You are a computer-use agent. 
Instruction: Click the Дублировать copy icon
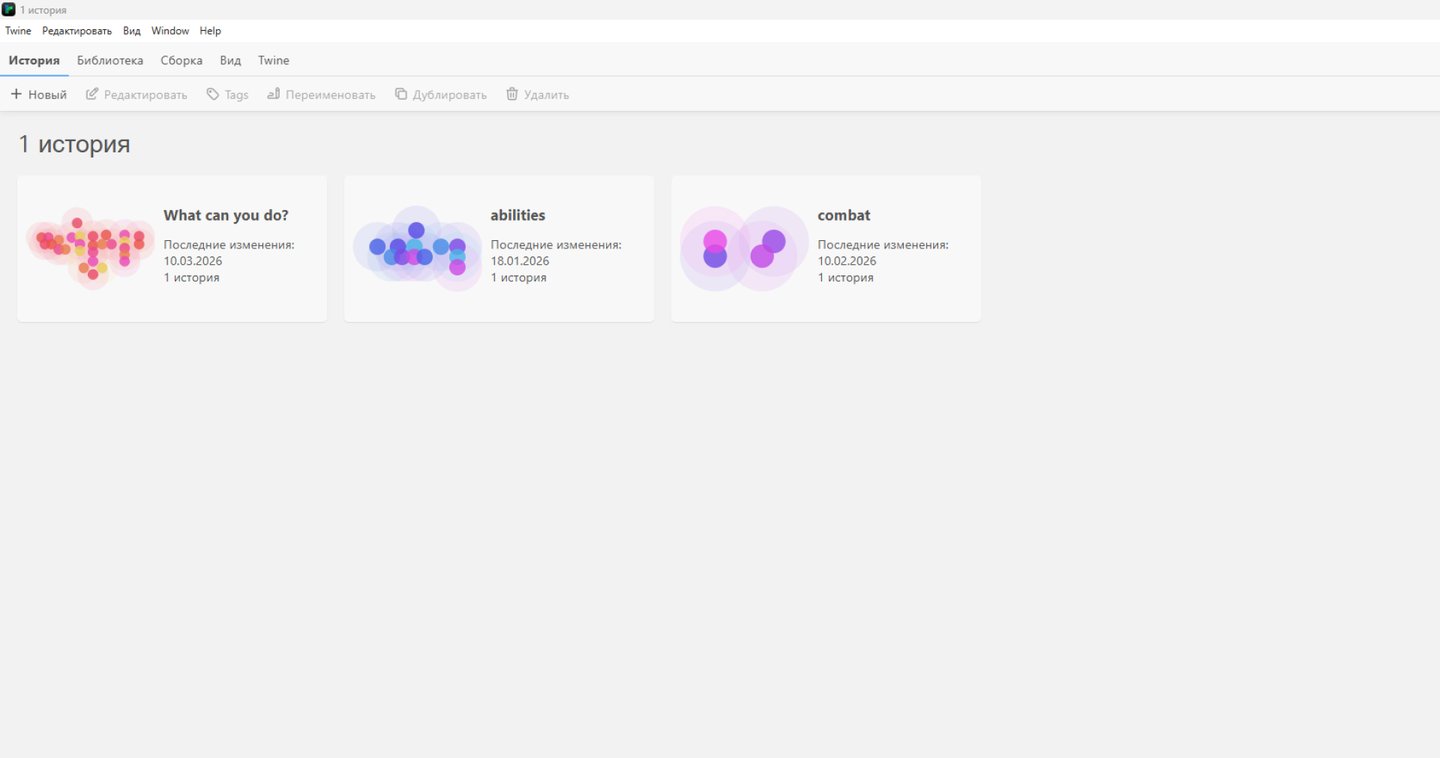[x=401, y=94]
